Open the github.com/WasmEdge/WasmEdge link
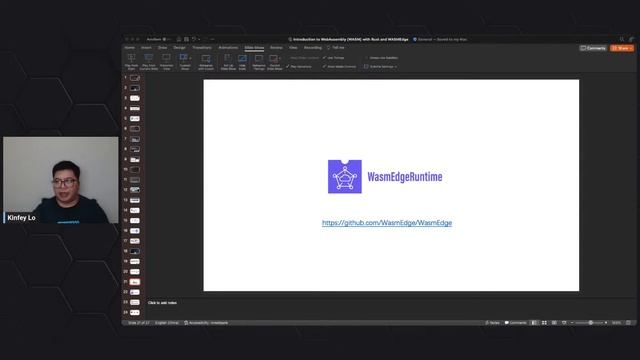Screen dimensions: 640x360 click(x=387, y=223)
